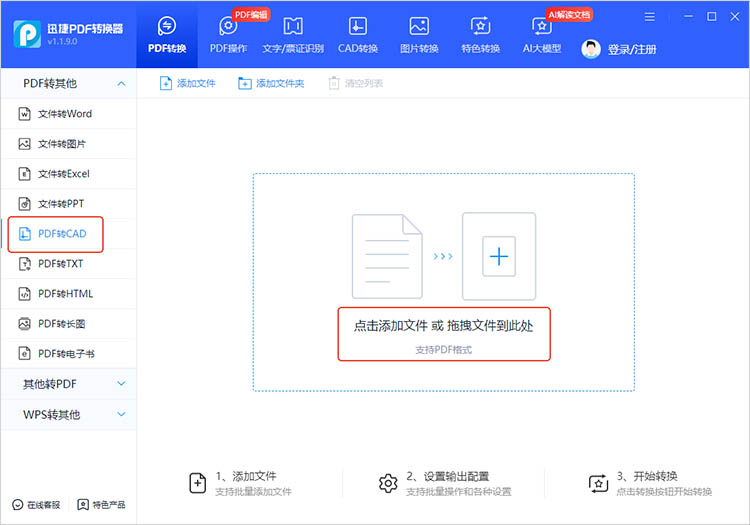This screenshot has width=750, height=525.
Task: Click the user avatar icon
Action: click(x=591, y=49)
